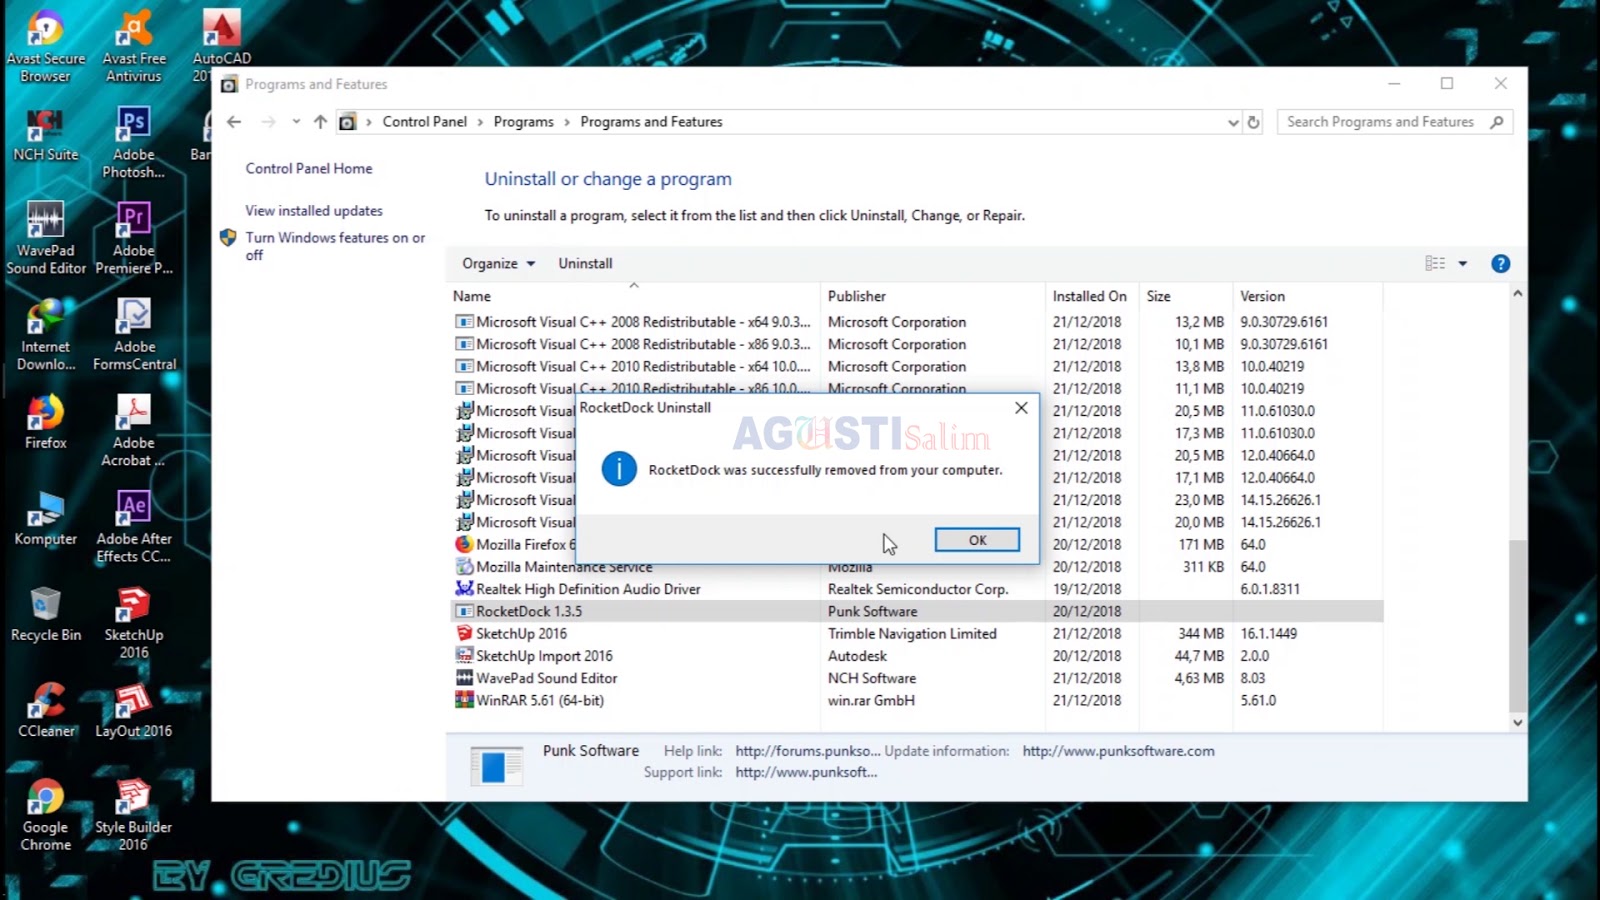Refresh the Programs and Features list
The height and width of the screenshot is (900, 1600).
pyautogui.click(x=1253, y=122)
